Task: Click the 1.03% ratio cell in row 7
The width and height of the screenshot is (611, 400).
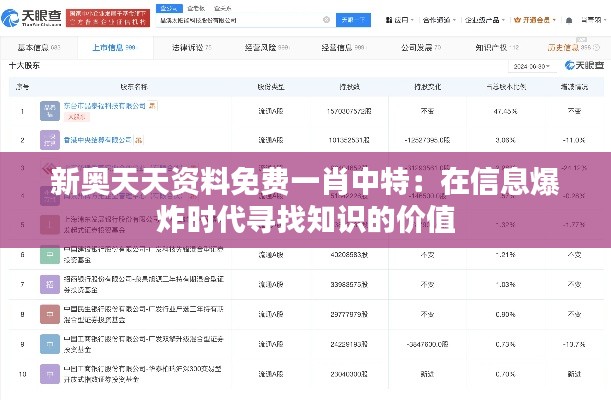Action: [505, 284]
